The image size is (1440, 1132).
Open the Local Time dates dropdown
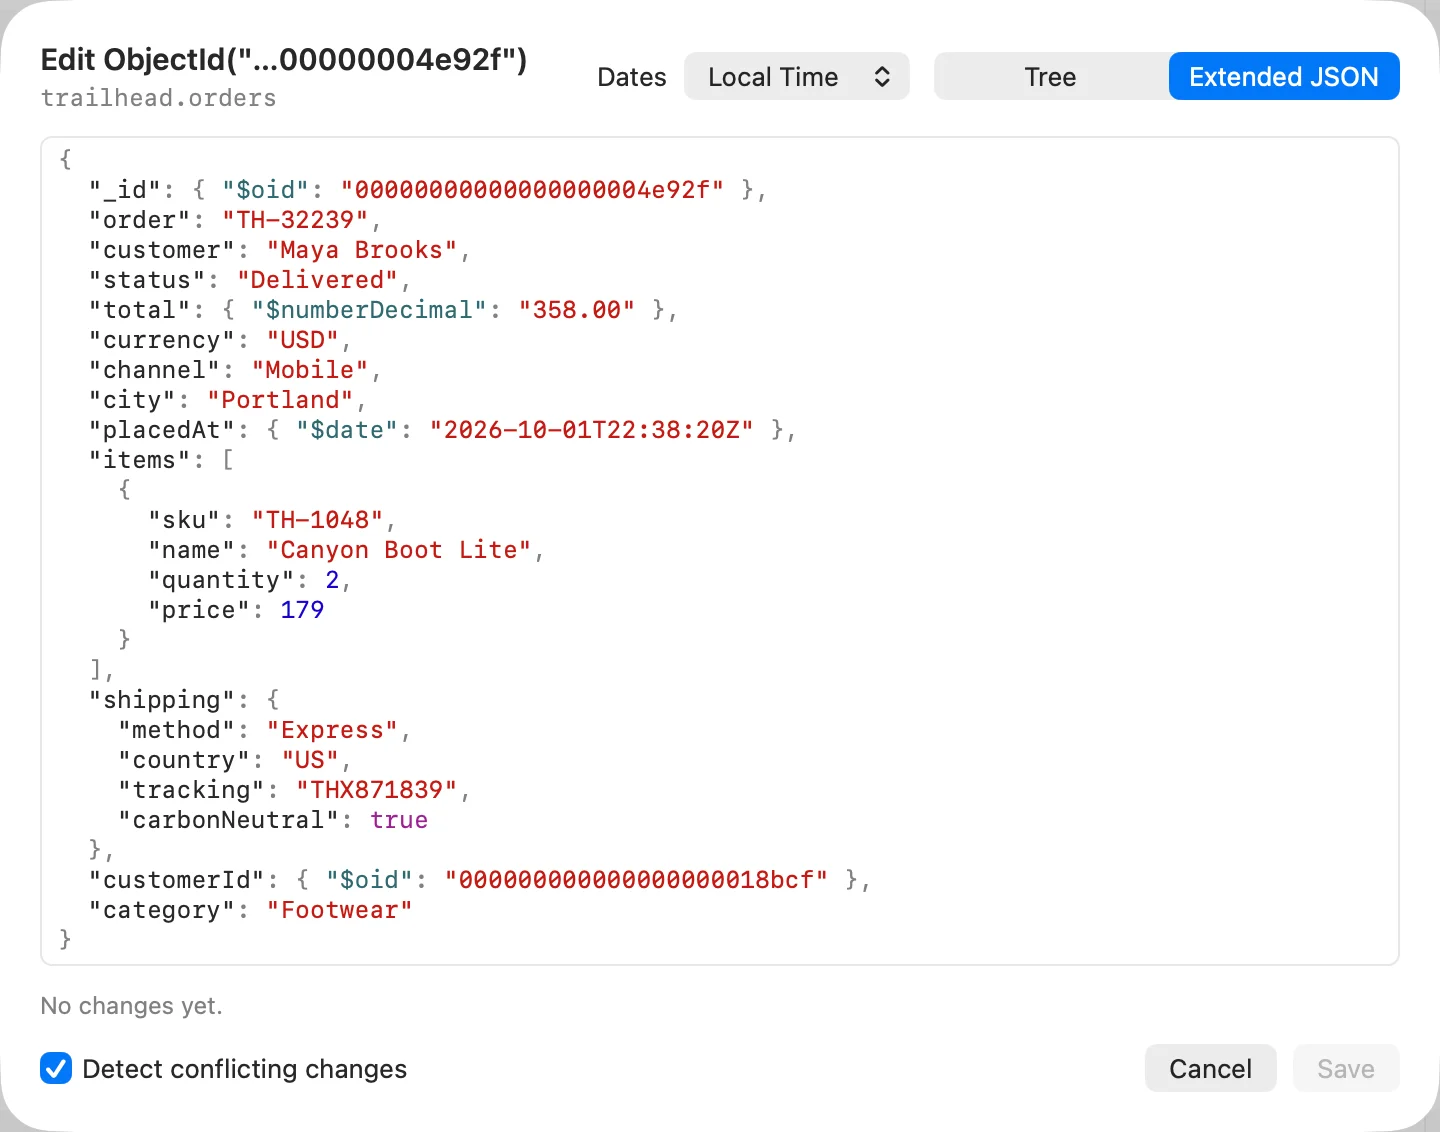pyautogui.click(x=797, y=77)
